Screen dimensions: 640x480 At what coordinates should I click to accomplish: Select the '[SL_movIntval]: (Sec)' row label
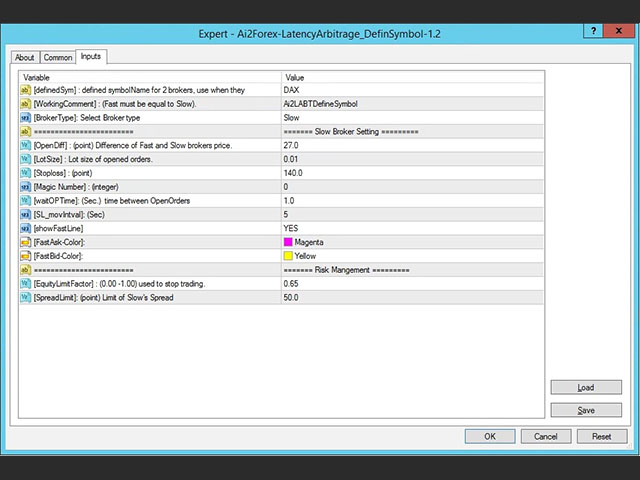[69, 214]
